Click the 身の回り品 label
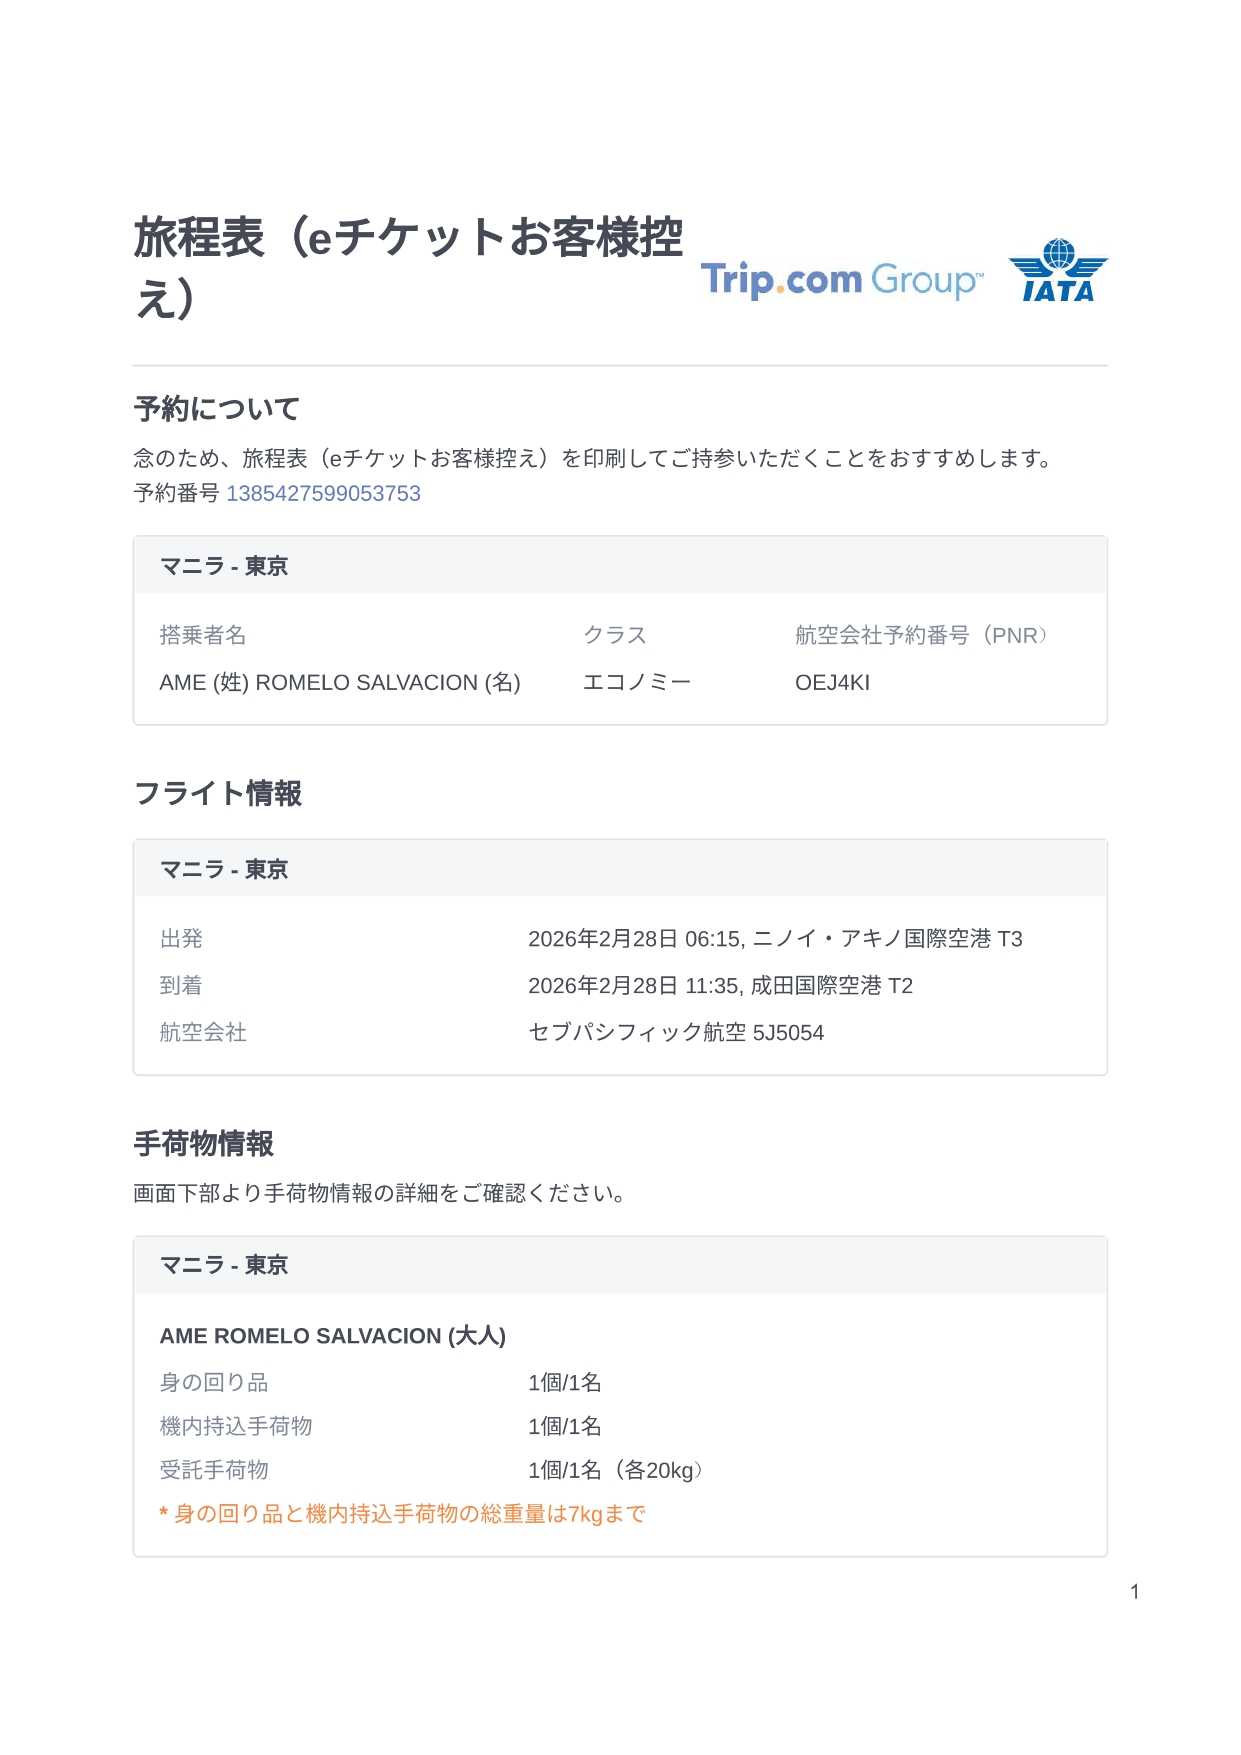The height and width of the screenshot is (1755, 1241). (x=214, y=1383)
